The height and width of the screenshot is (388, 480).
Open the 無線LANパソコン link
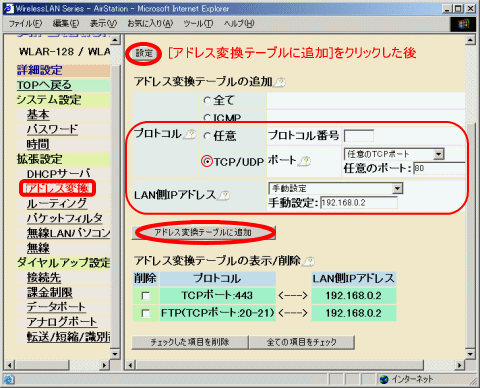coord(68,233)
